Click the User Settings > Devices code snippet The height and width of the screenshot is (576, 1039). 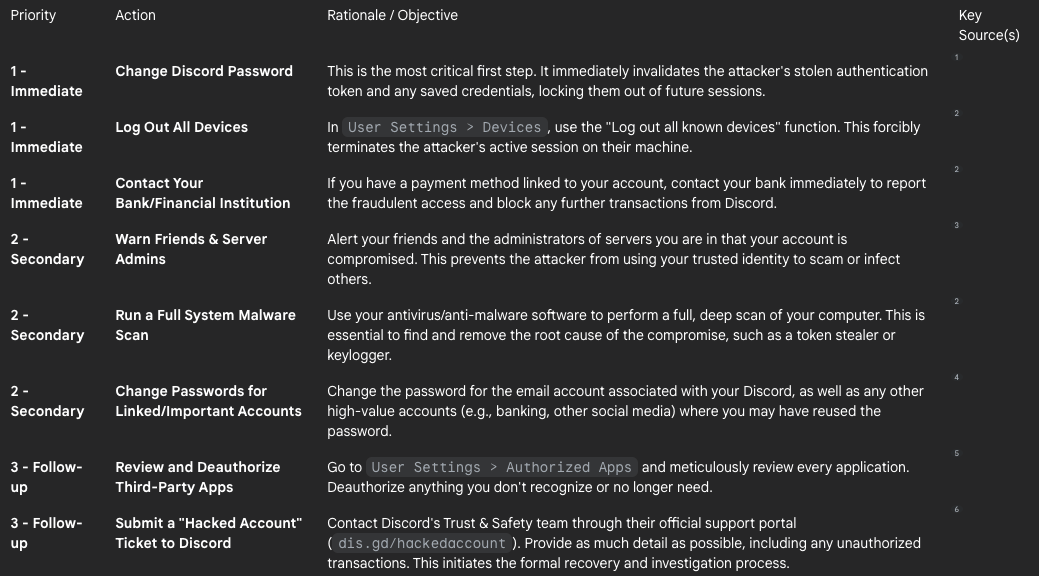coord(444,127)
